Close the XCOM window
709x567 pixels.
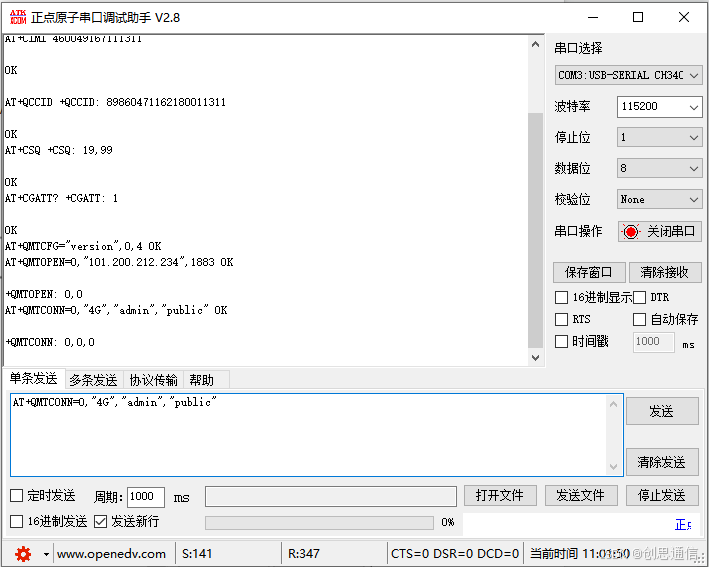(x=684, y=17)
